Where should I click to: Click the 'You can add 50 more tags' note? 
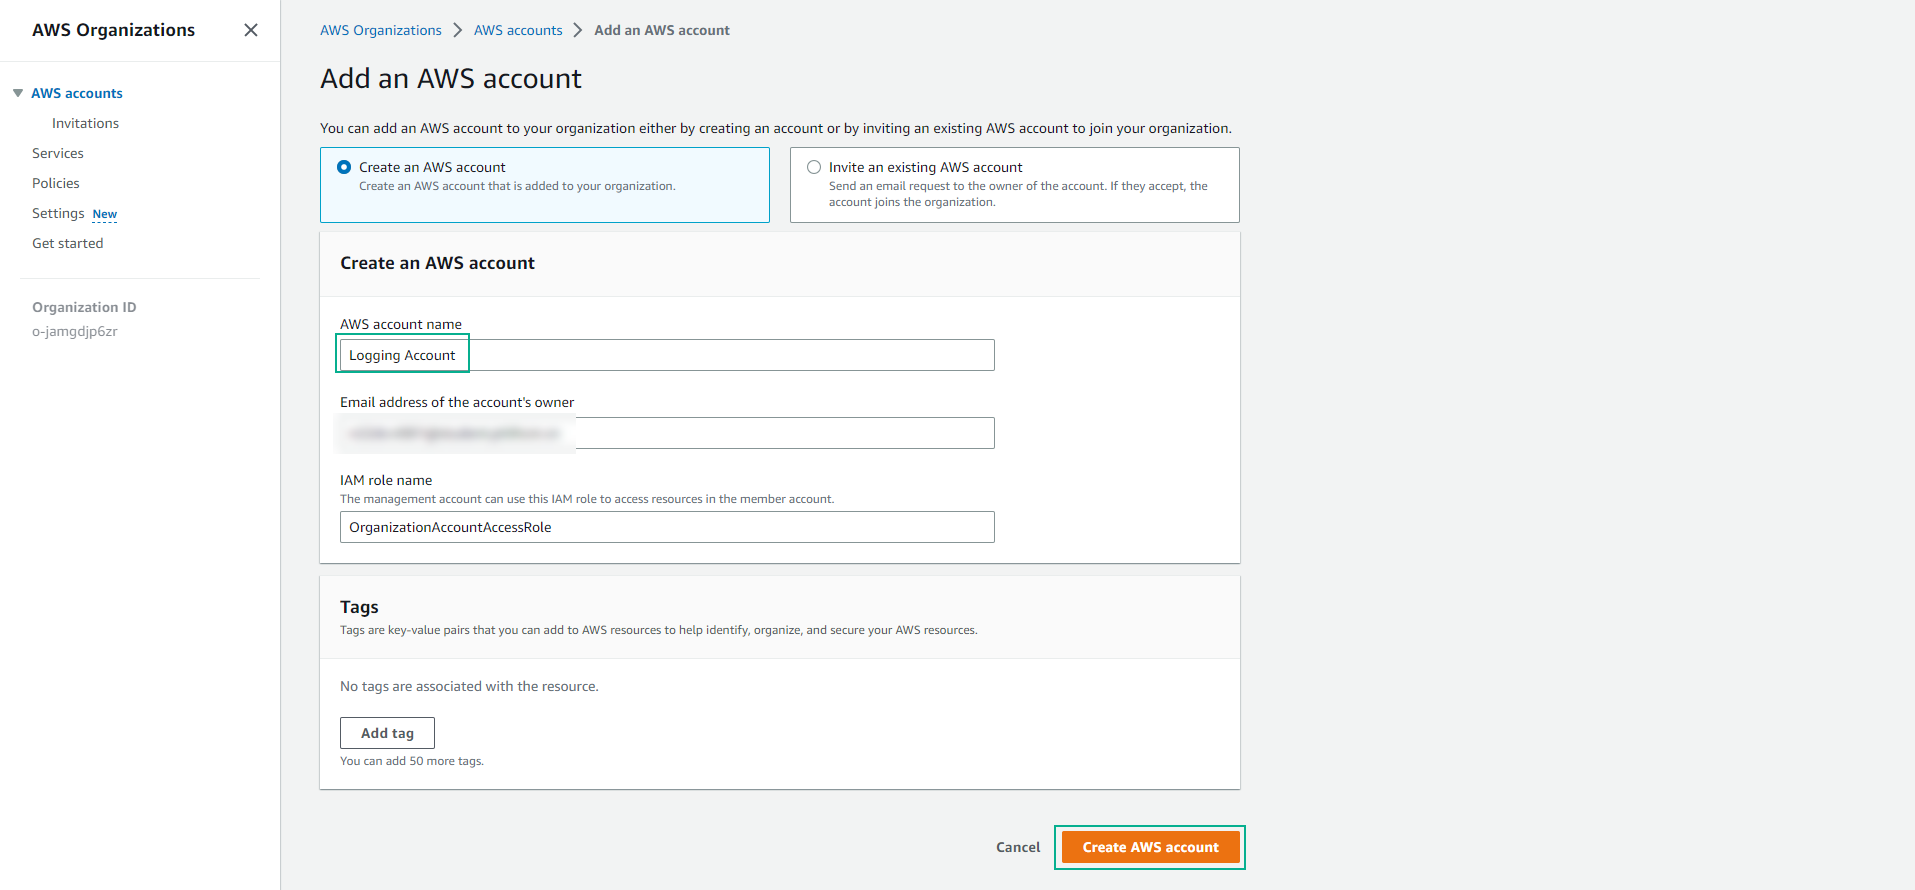(412, 761)
